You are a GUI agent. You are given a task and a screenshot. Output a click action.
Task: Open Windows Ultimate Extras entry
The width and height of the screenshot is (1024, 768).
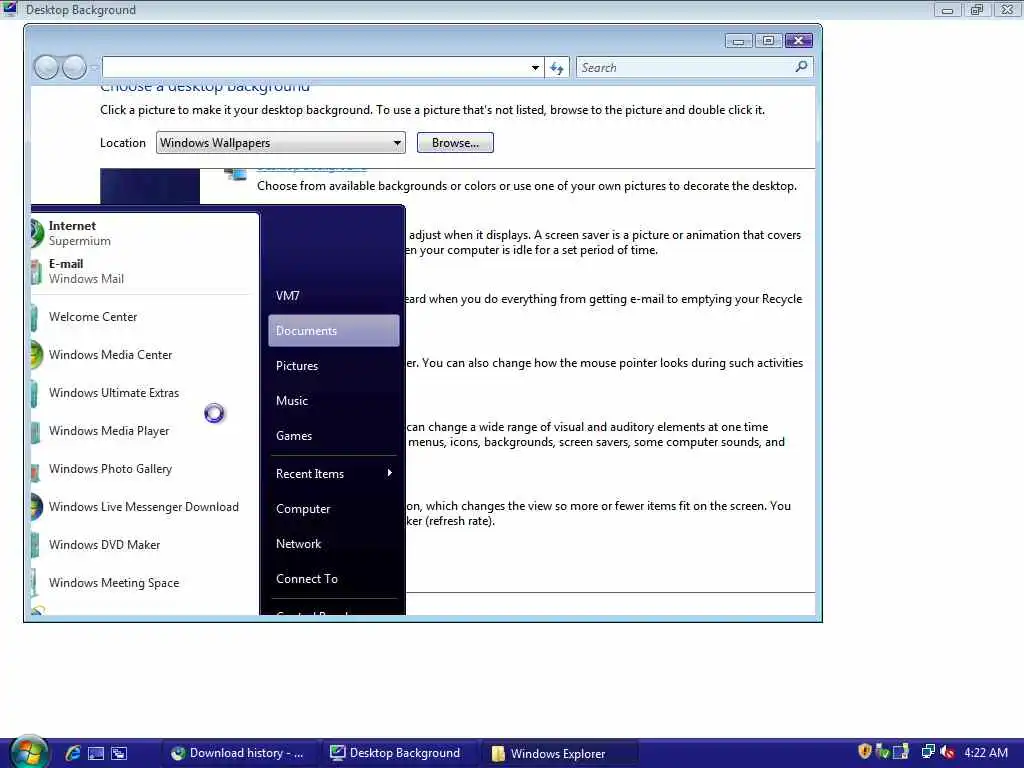140,392
